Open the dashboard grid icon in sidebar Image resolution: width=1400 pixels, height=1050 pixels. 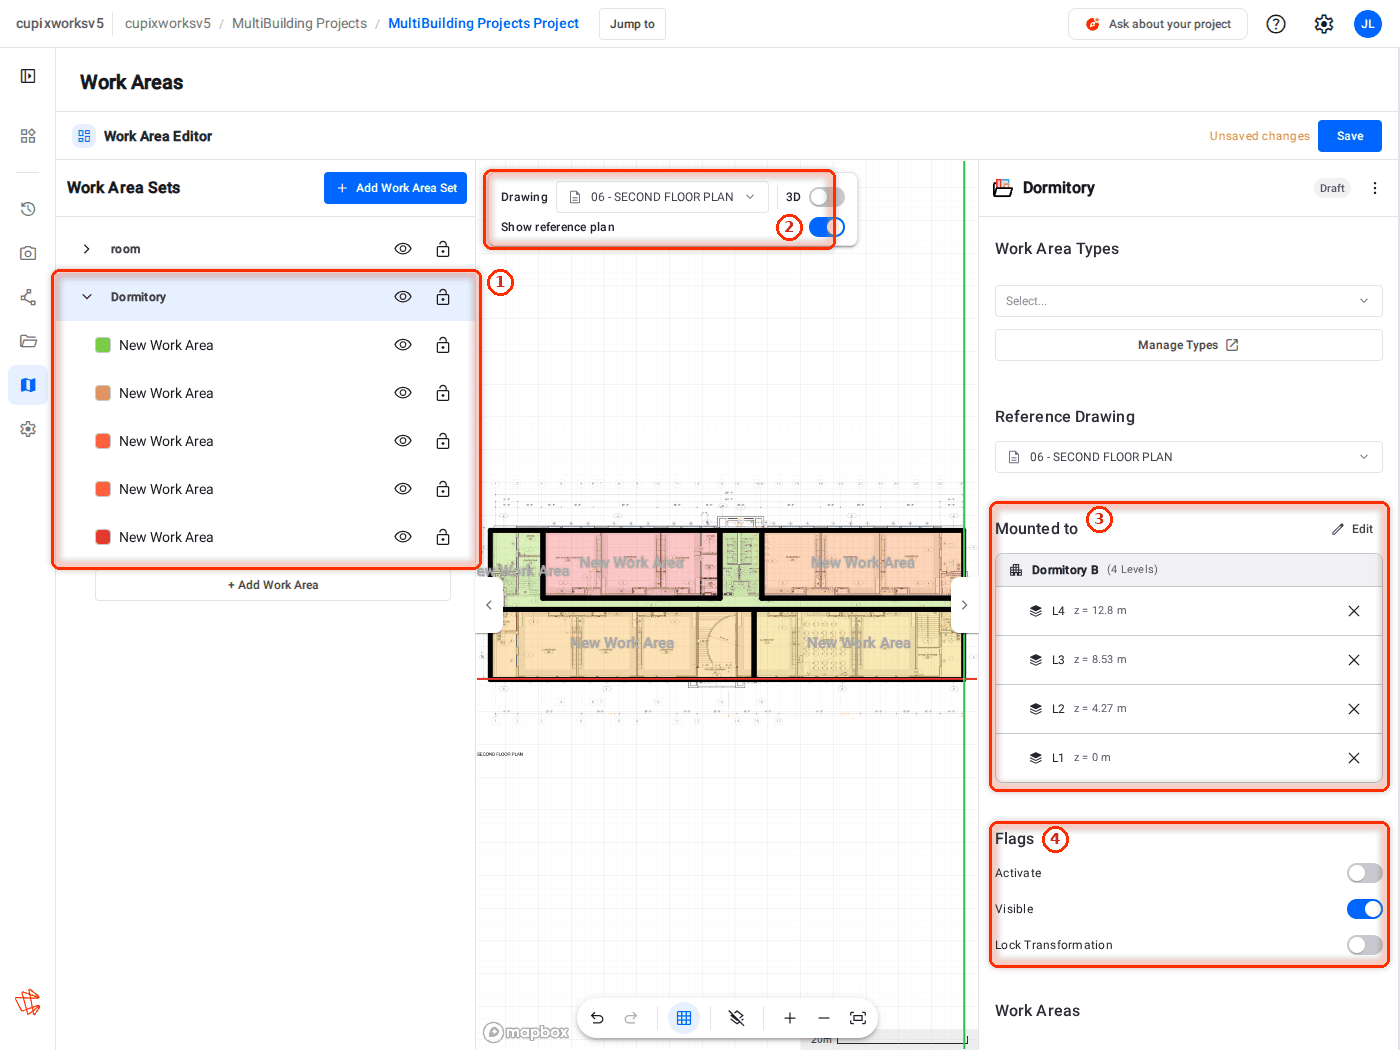coord(28,136)
